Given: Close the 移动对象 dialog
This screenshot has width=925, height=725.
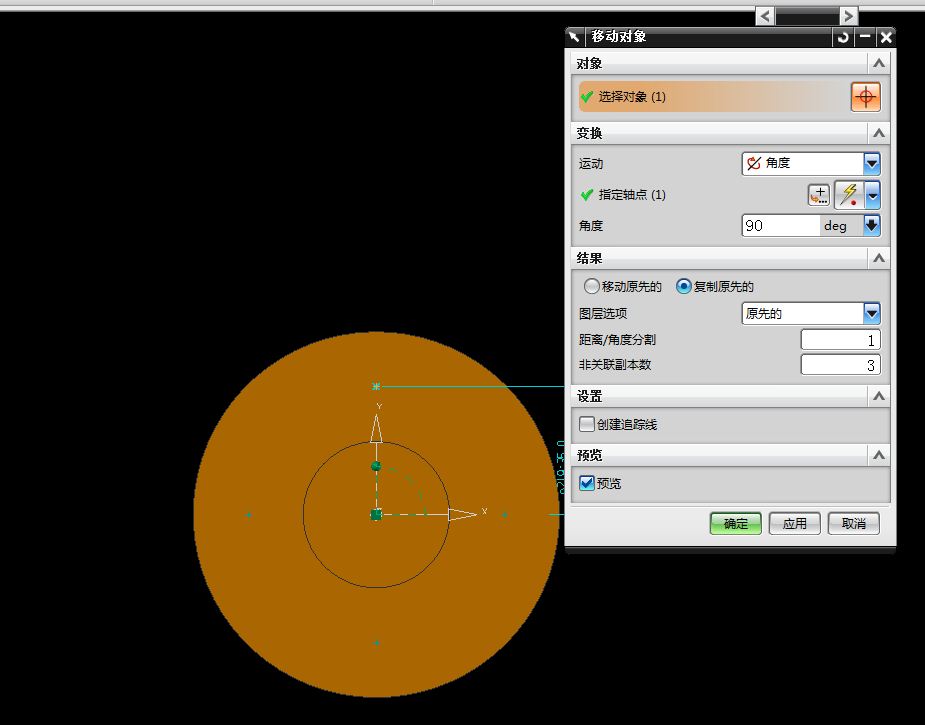Looking at the screenshot, I should click(886, 37).
